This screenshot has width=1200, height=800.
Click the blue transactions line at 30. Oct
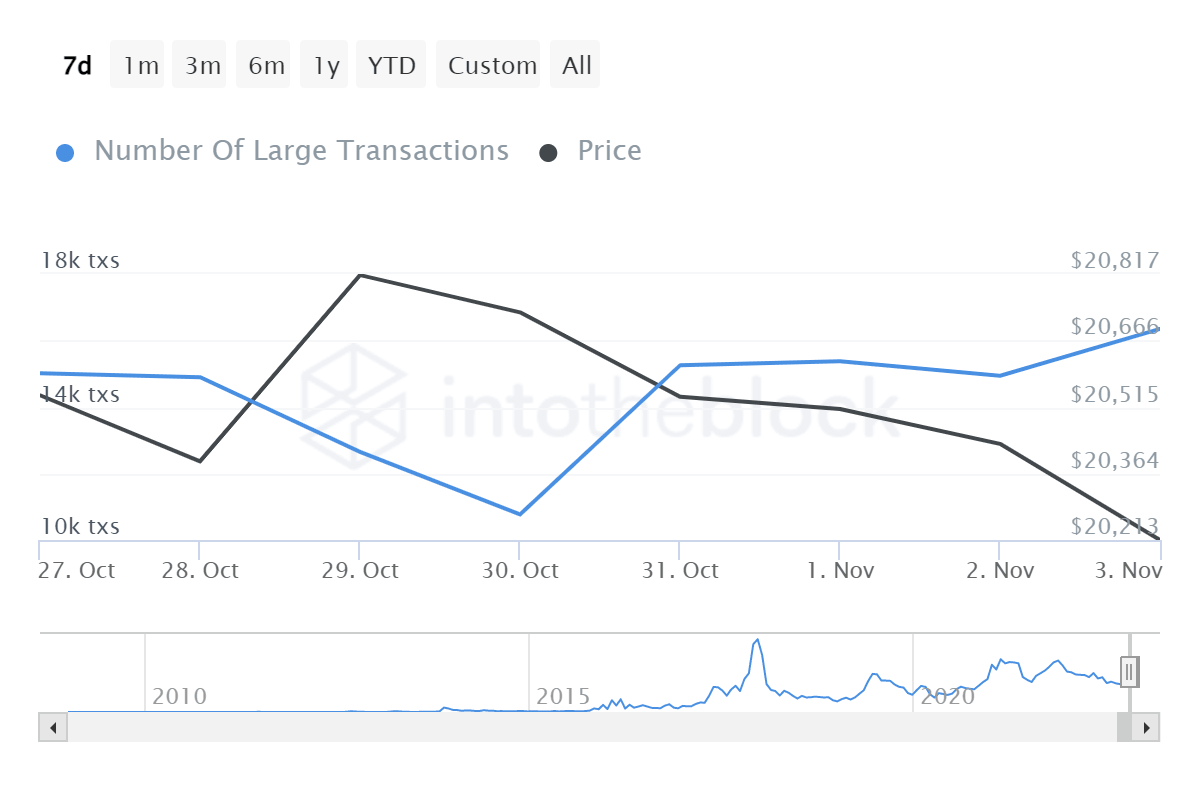(519, 513)
